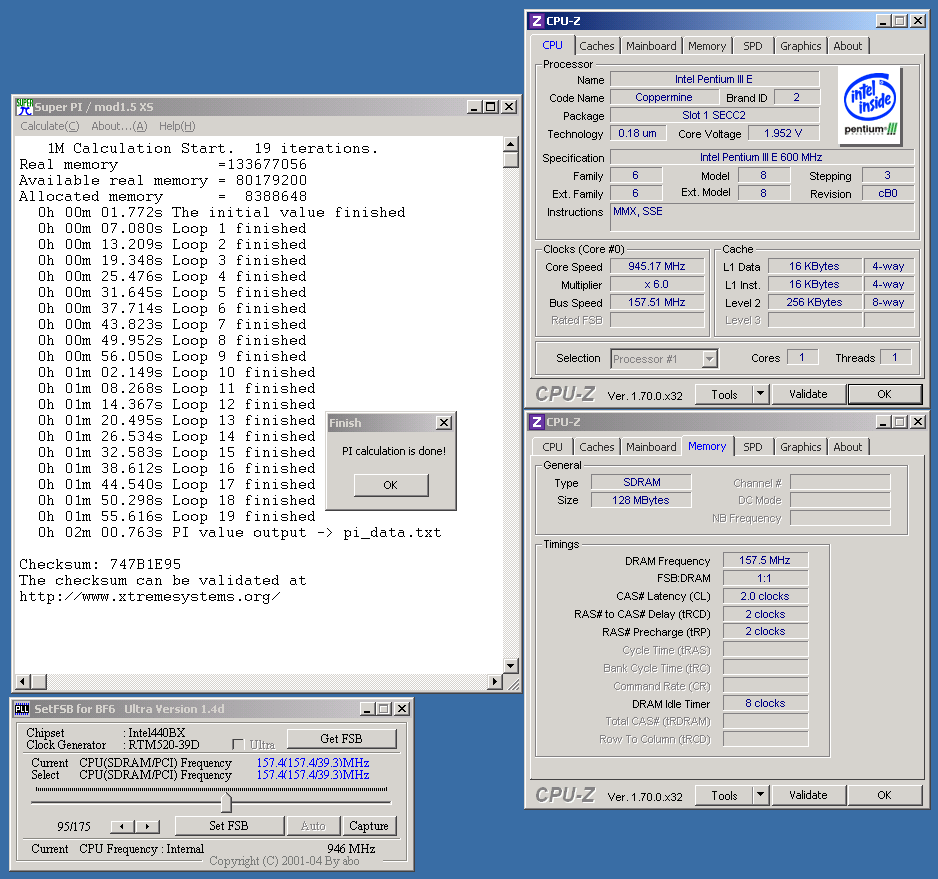Click the SetFSB title bar icon
This screenshot has height=879, width=938.
[22, 709]
